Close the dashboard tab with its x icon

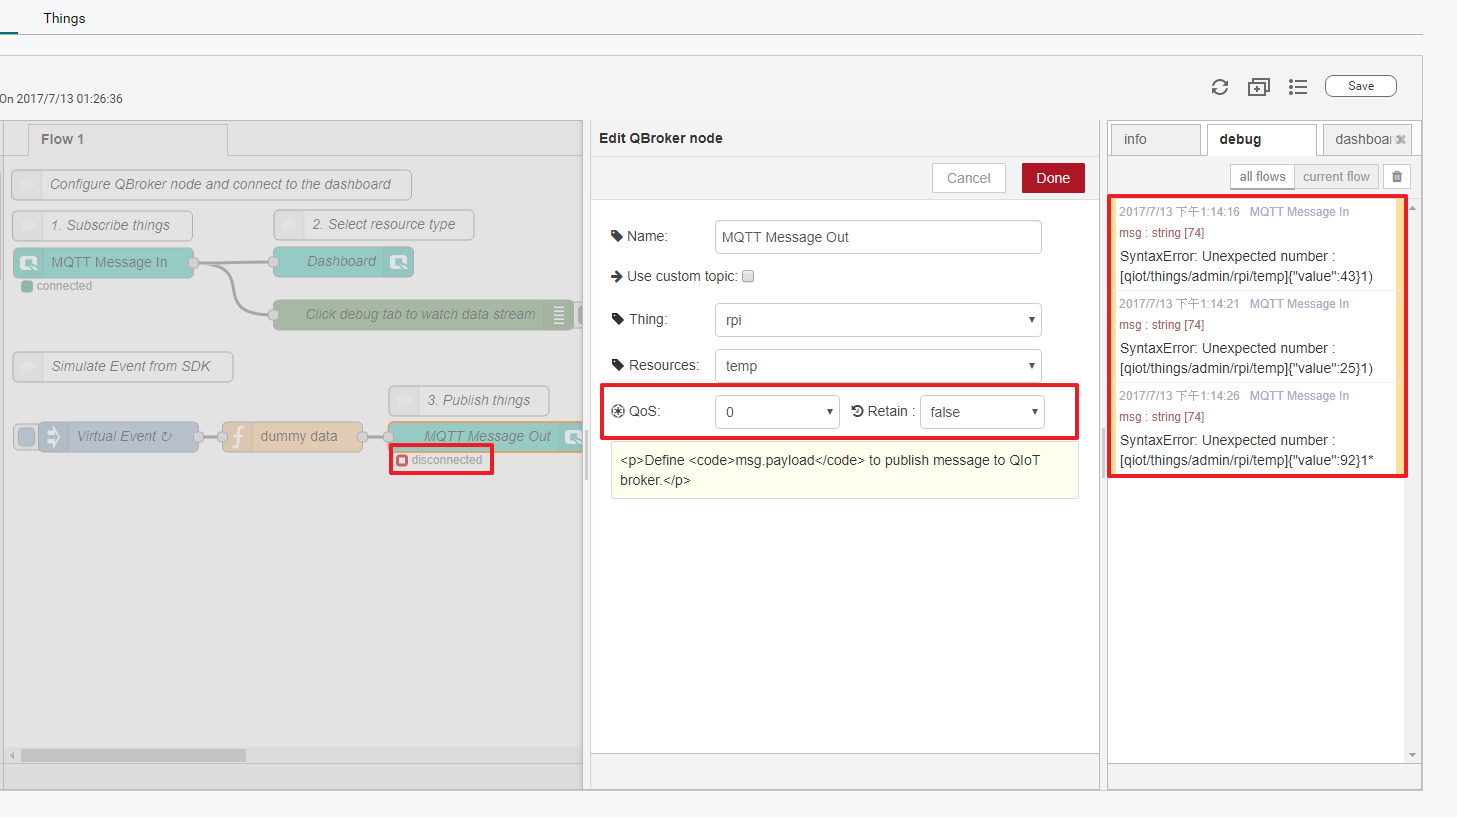[1401, 140]
